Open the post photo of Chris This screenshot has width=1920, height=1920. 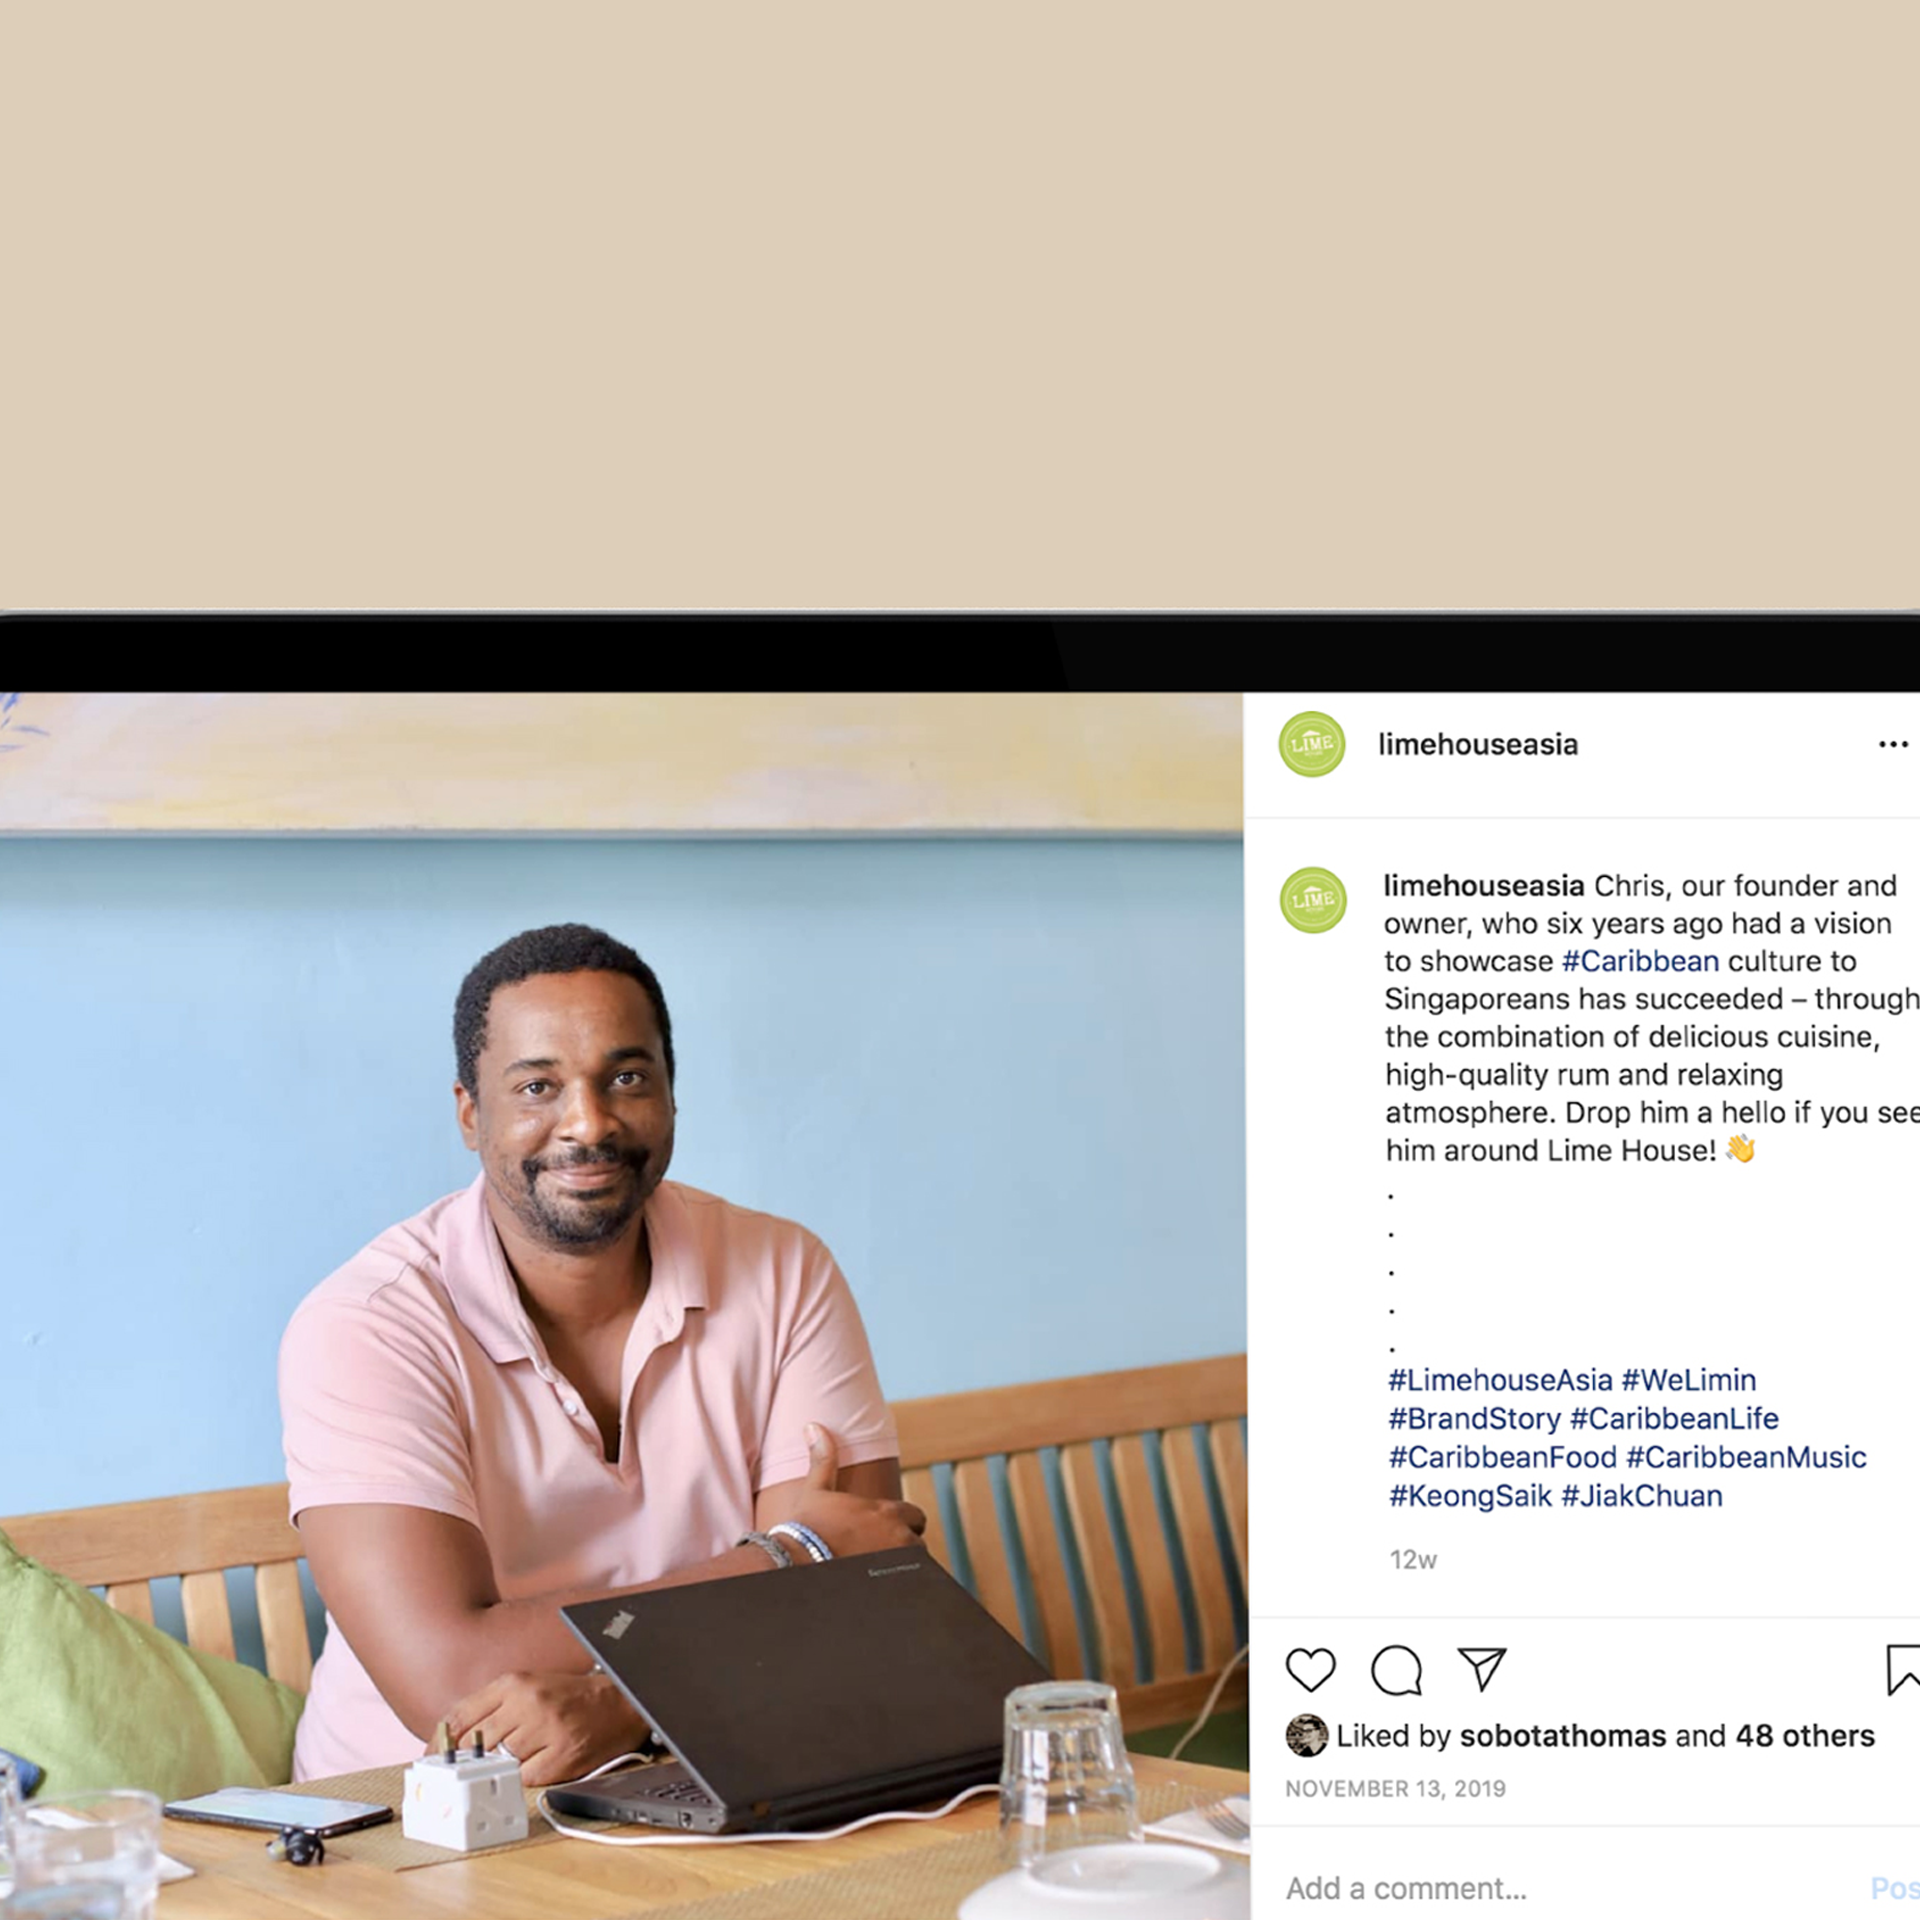pos(623,1306)
